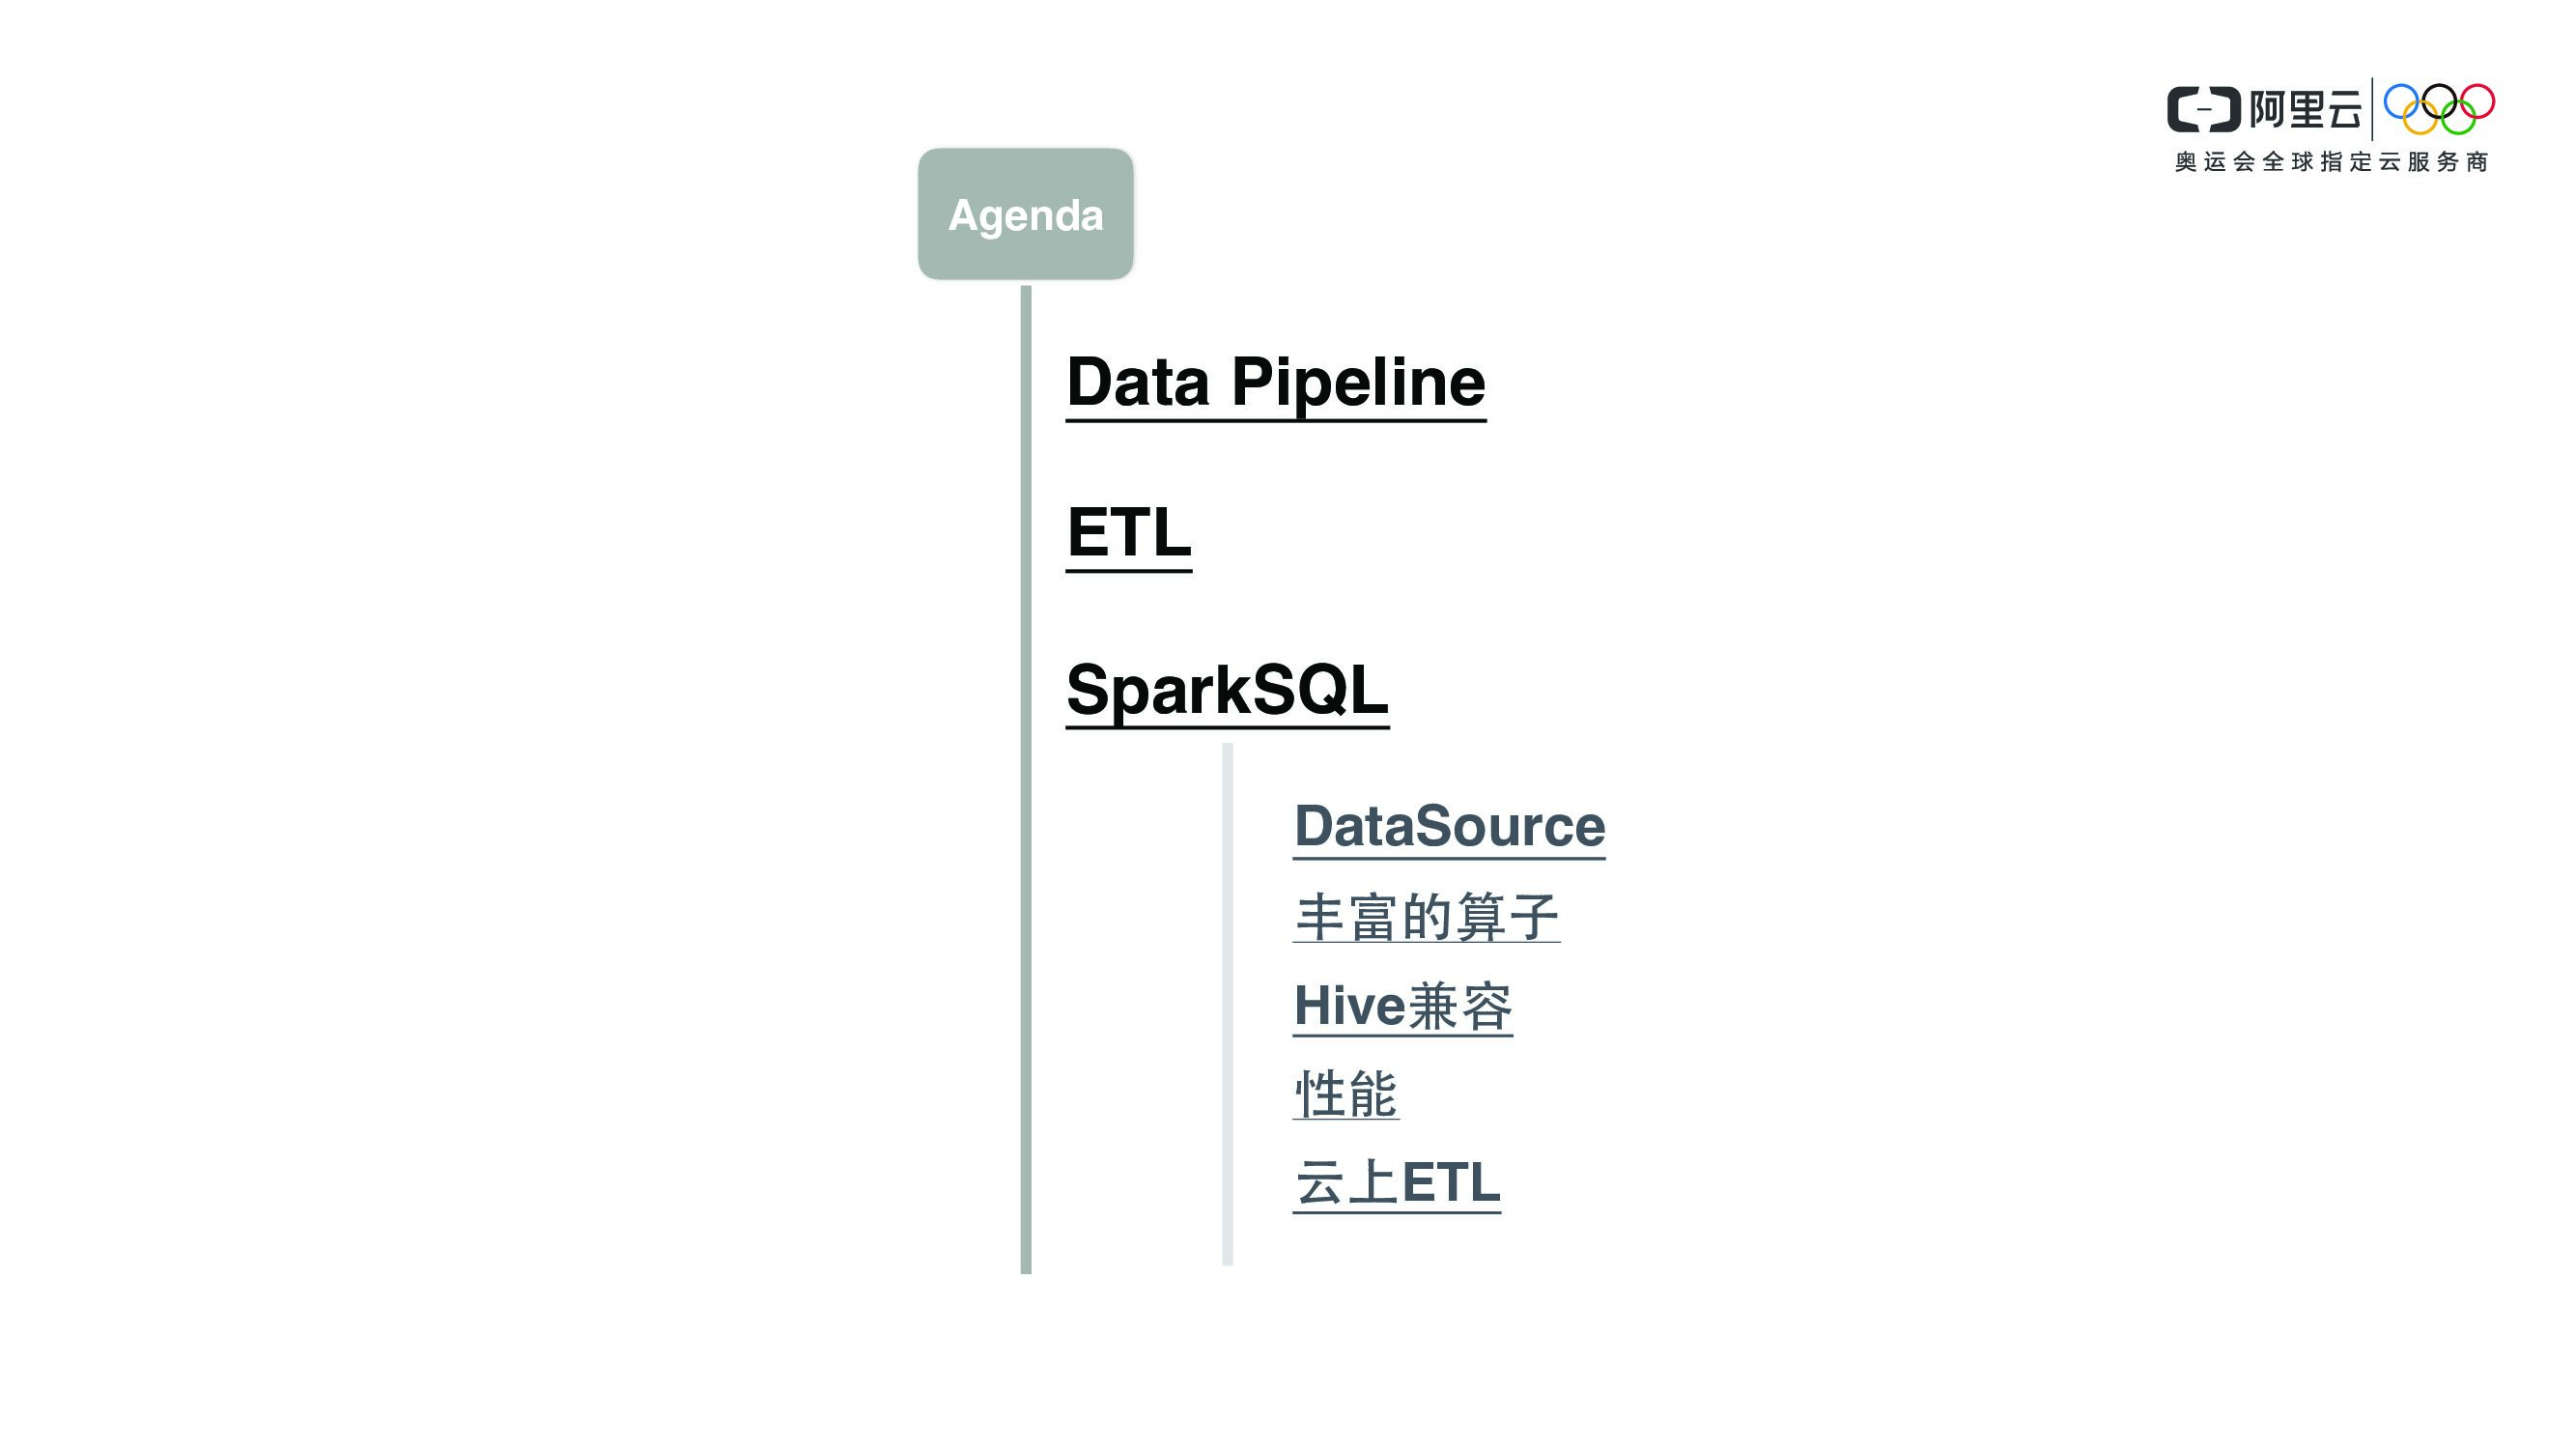Jump to the 性能 section link
The height and width of the screenshot is (1449, 2576).
tap(1346, 1094)
